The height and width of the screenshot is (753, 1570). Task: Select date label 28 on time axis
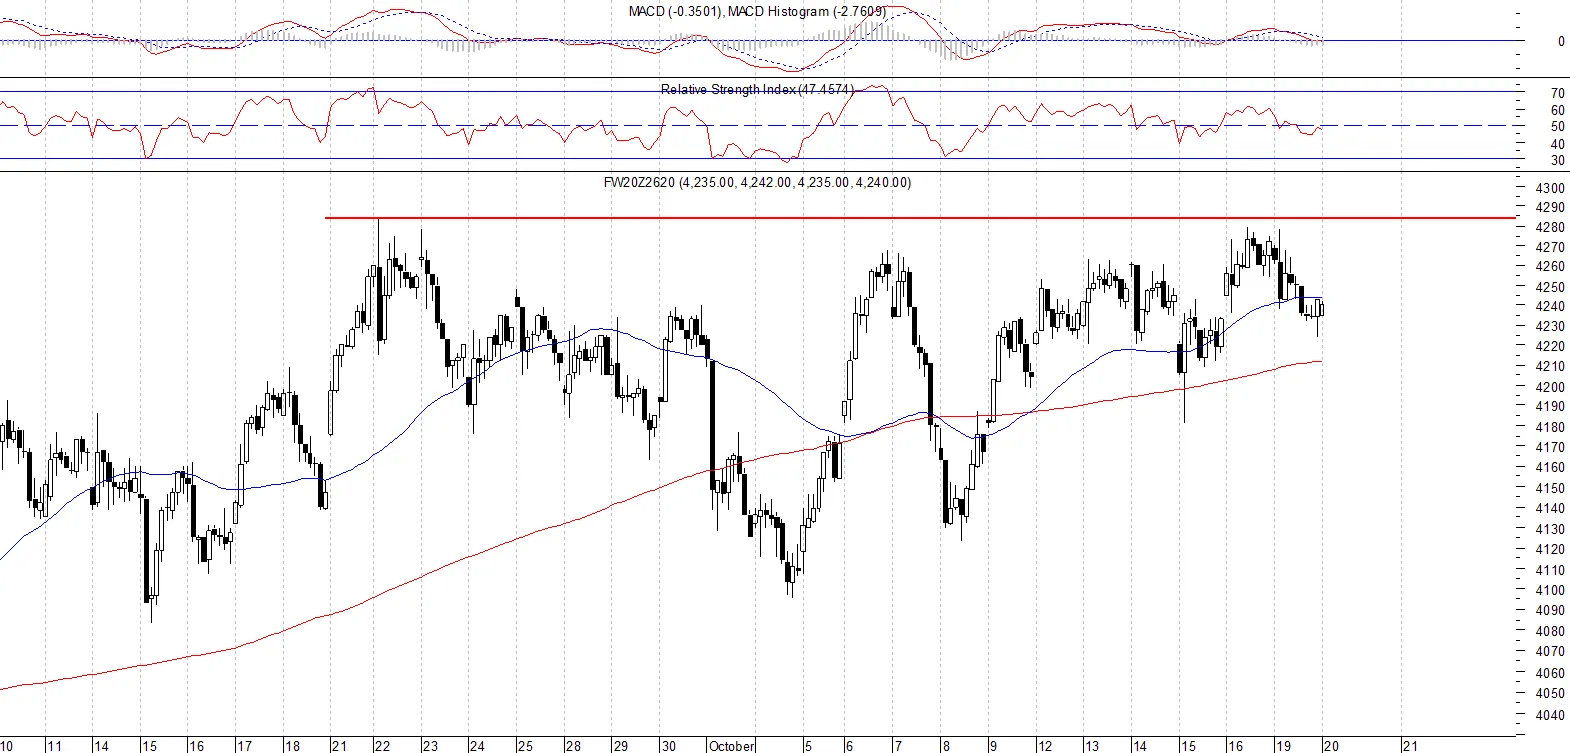click(x=573, y=746)
